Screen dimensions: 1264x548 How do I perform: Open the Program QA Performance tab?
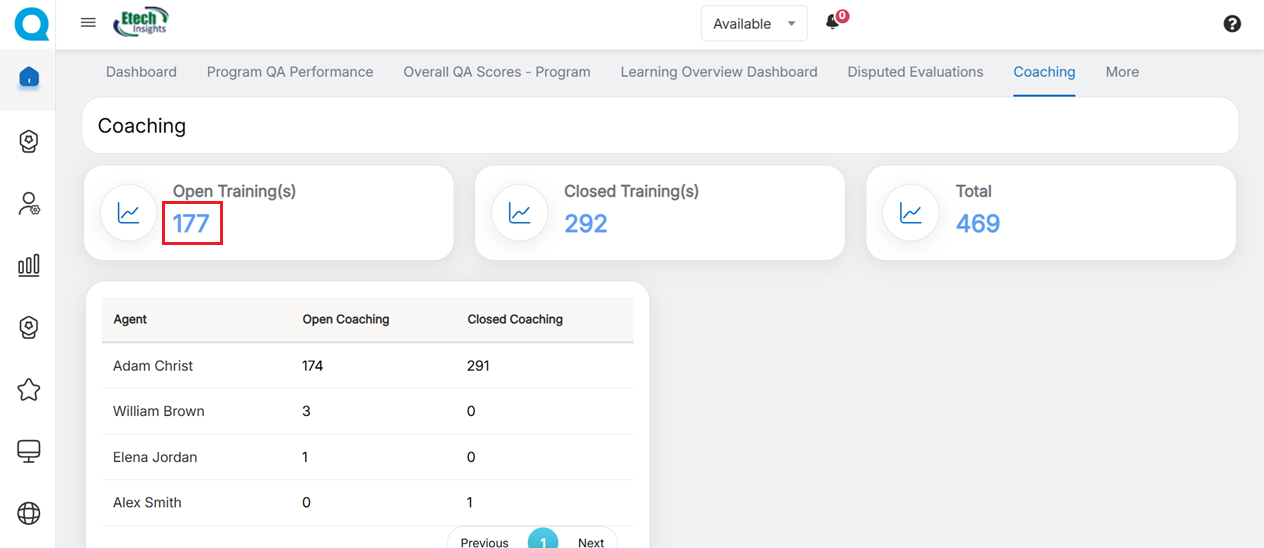click(x=290, y=72)
